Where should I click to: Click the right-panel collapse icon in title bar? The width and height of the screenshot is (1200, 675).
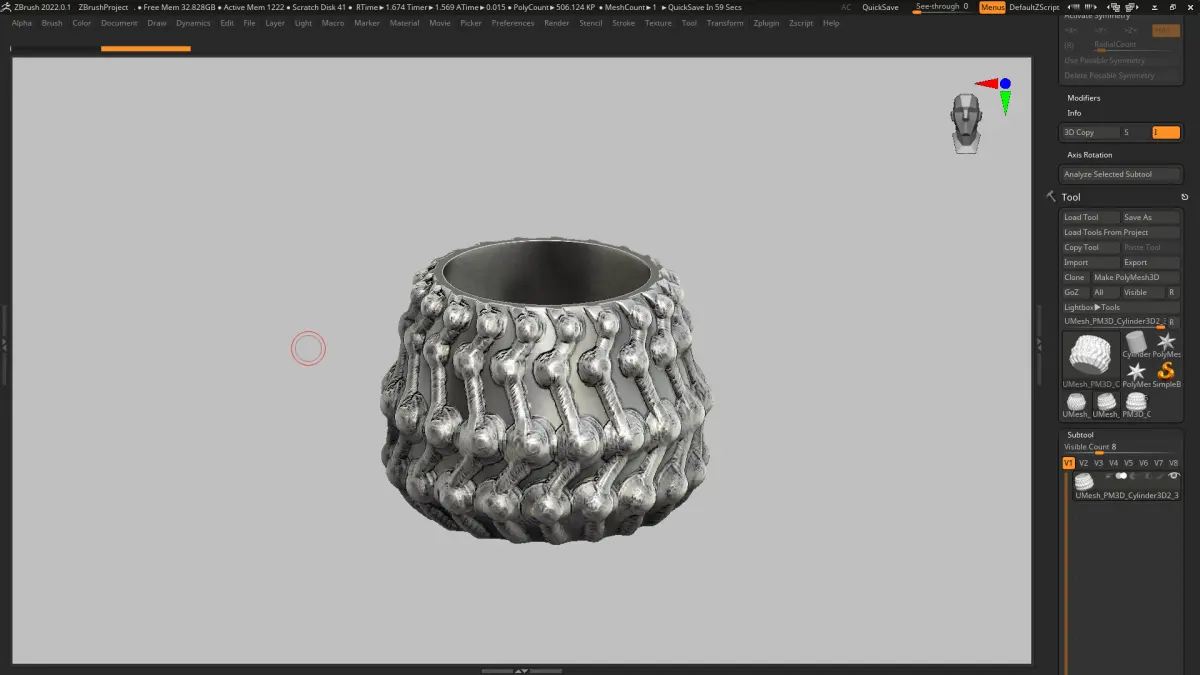(1091, 7)
